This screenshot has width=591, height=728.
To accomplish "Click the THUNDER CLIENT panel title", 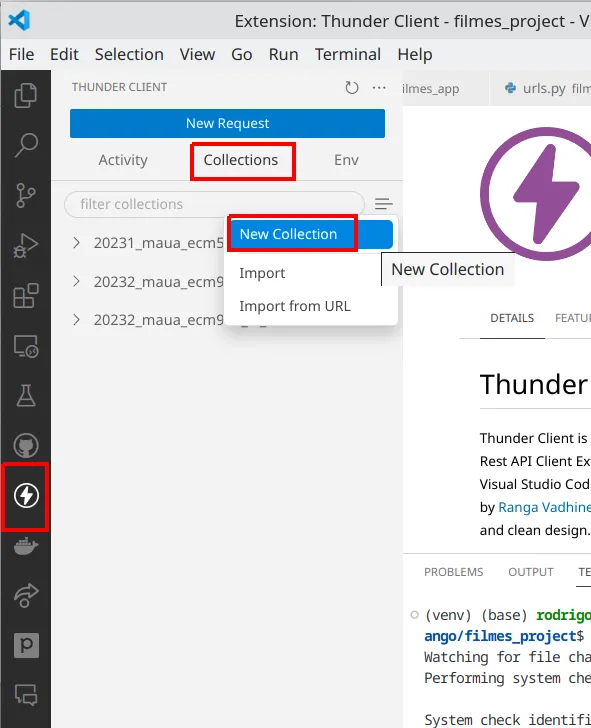I will pyautogui.click(x=119, y=87).
